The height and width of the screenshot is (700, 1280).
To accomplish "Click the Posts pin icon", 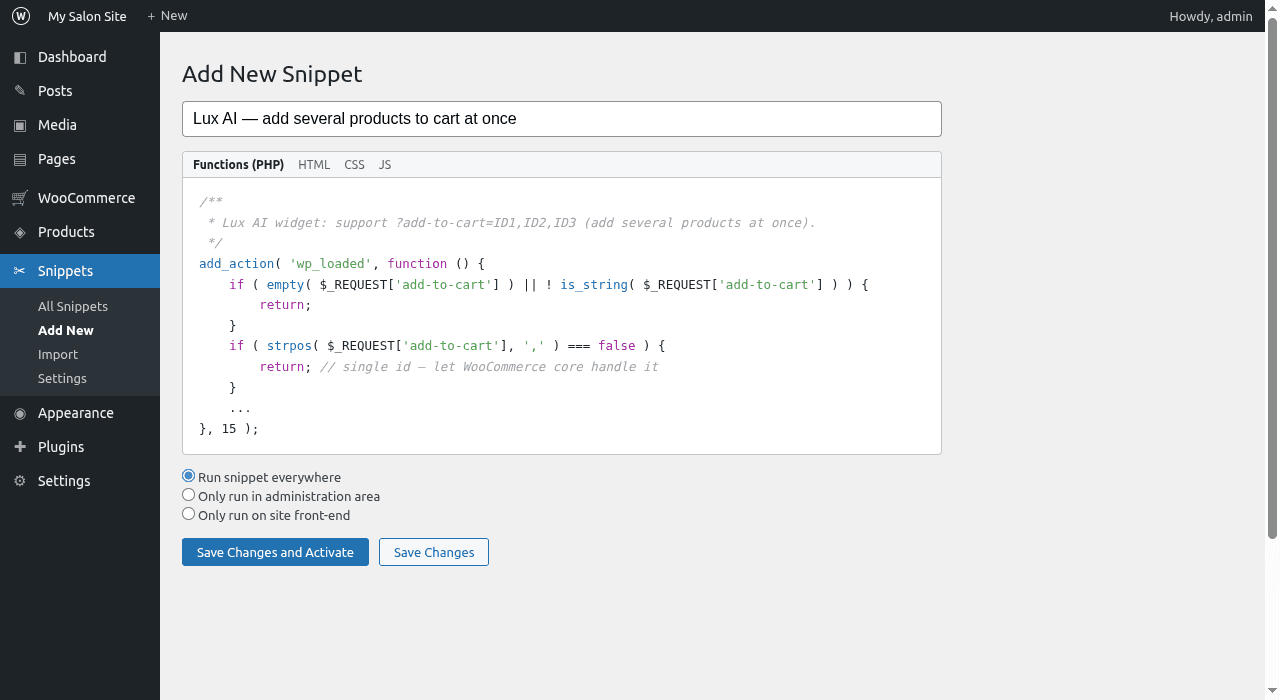I will tap(20, 91).
